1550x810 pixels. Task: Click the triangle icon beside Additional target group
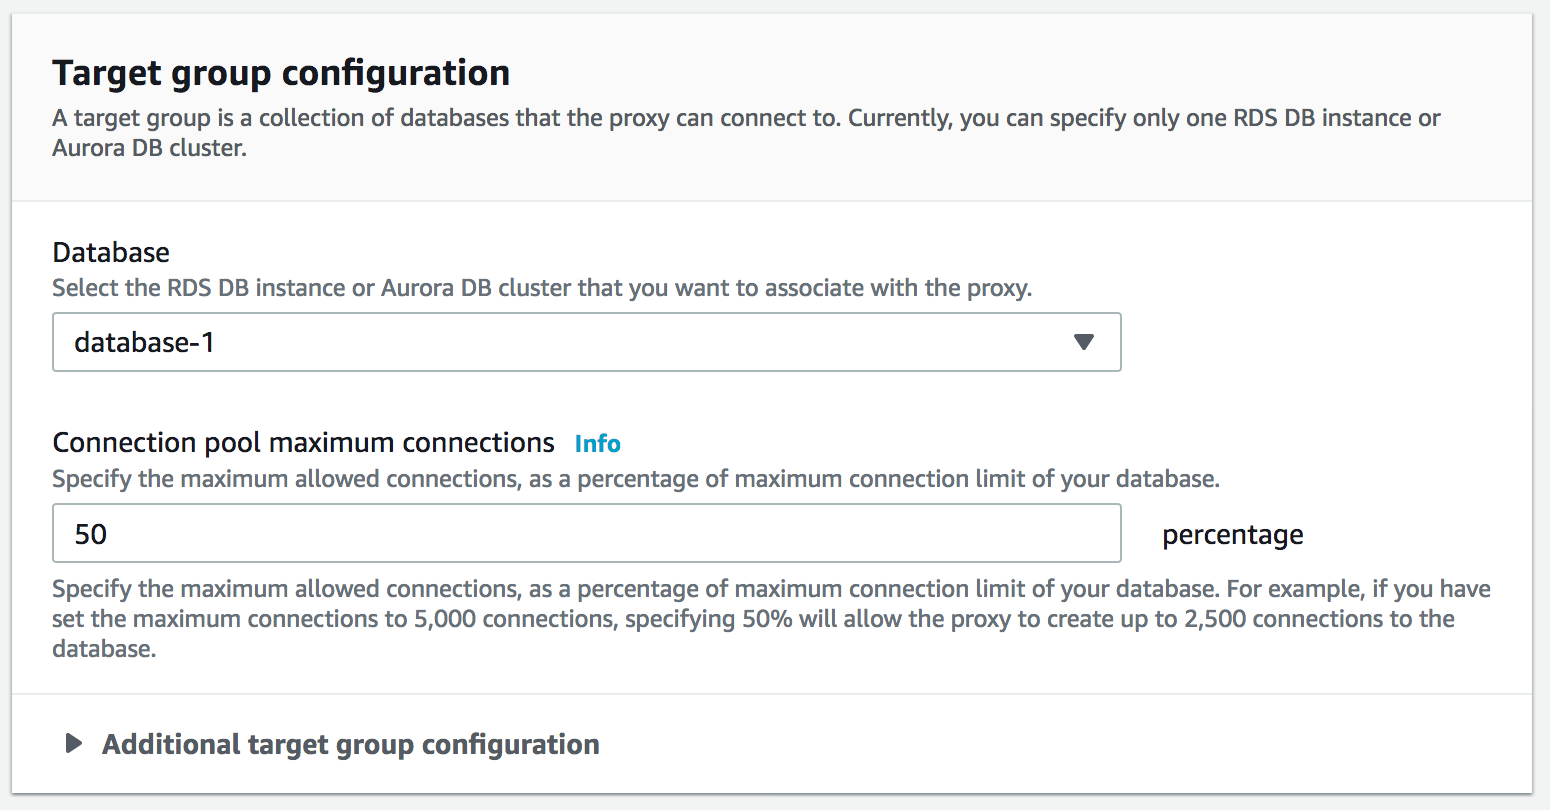click(73, 743)
